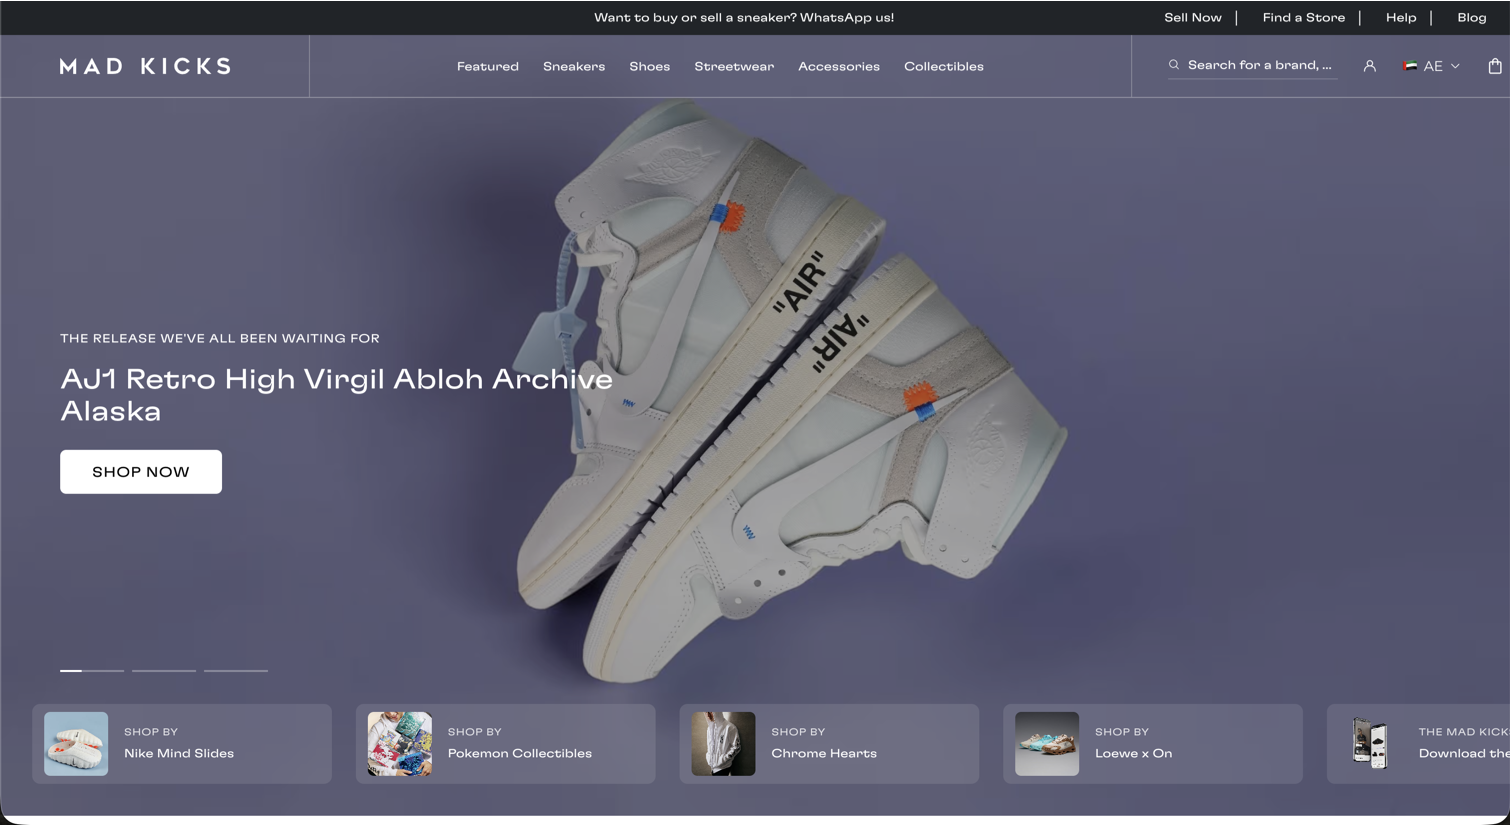Open the Sneakers menu
Screen dimensions: 1511x825
tap(574, 67)
